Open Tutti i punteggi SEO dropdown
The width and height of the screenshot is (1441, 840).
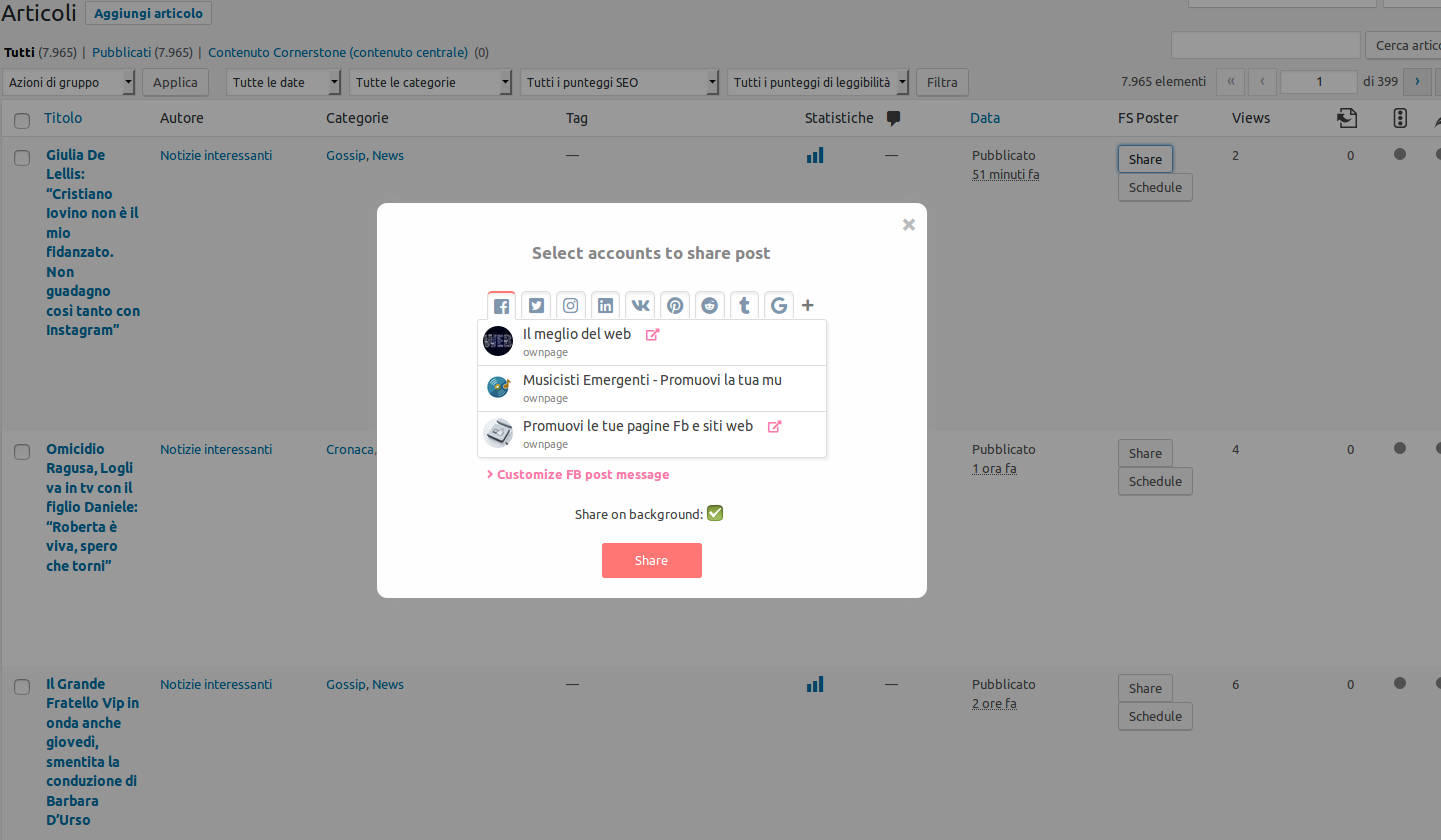(x=620, y=82)
